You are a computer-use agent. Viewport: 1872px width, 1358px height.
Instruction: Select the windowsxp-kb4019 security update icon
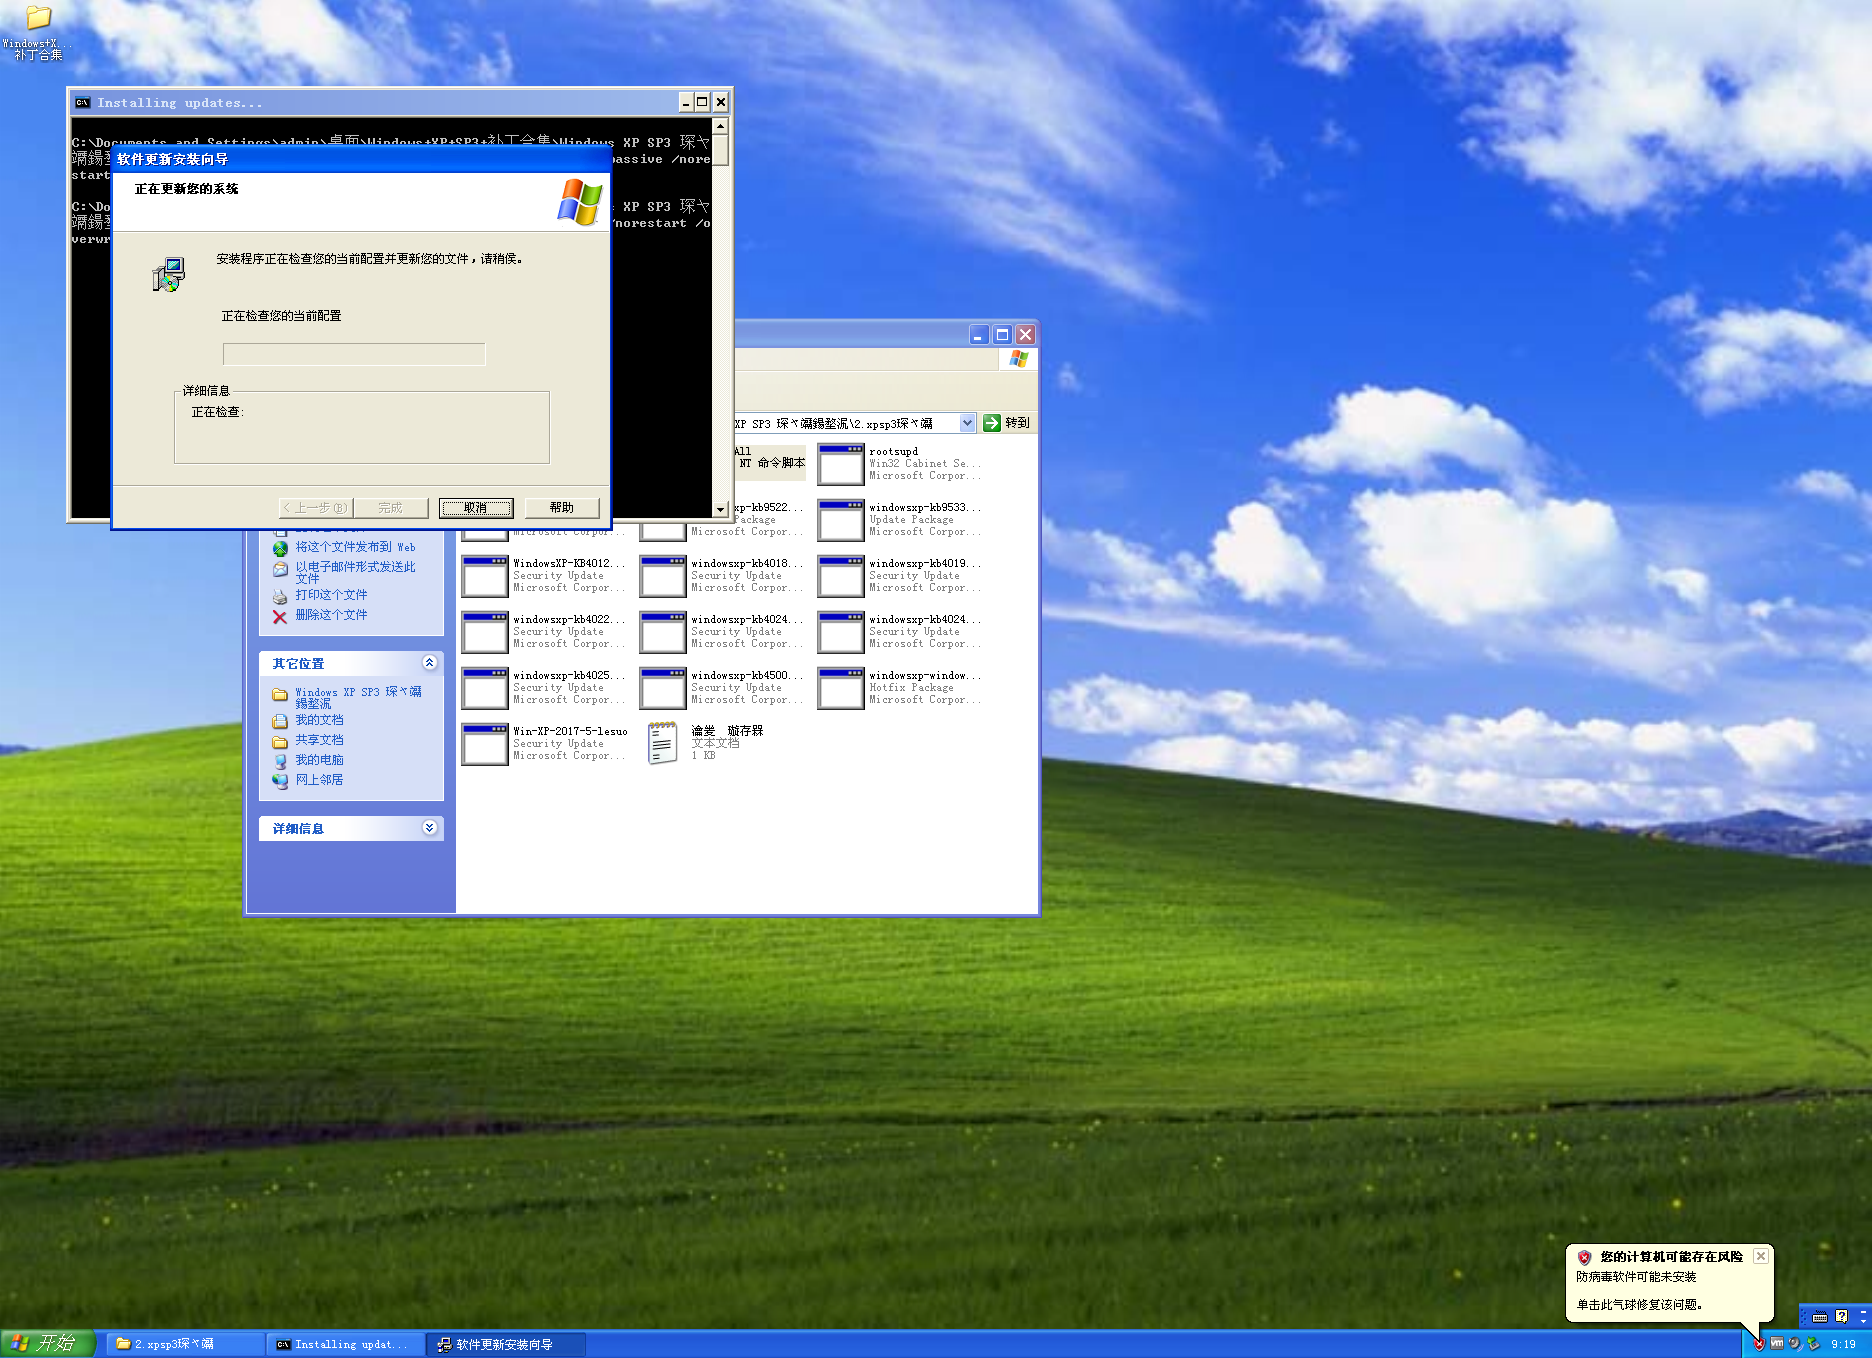[x=841, y=576]
